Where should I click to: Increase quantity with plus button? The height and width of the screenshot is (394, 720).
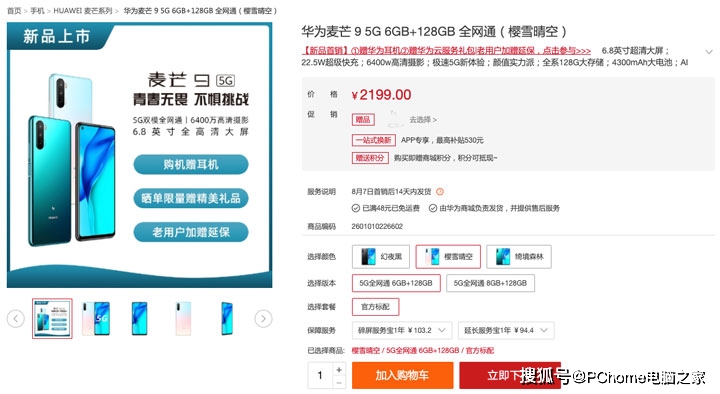click(x=339, y=369)
